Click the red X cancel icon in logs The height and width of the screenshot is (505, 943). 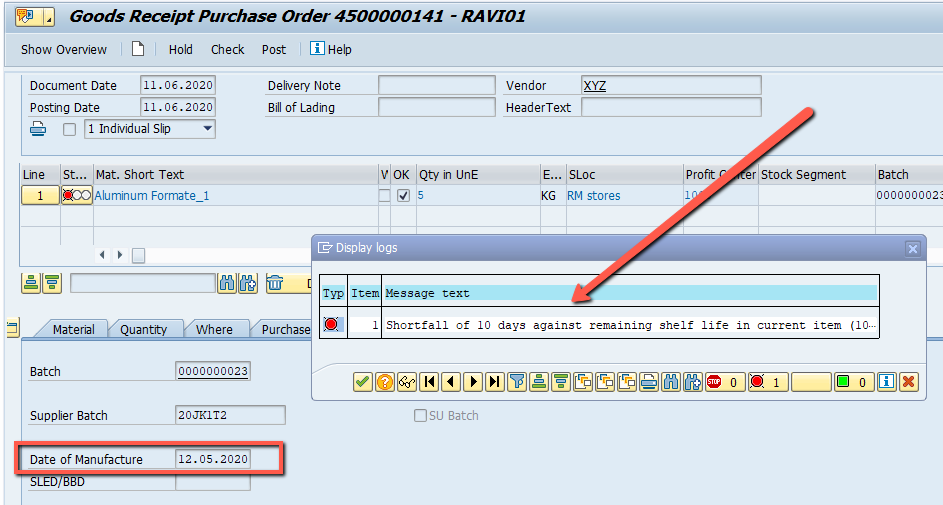(x=909, y=382)
